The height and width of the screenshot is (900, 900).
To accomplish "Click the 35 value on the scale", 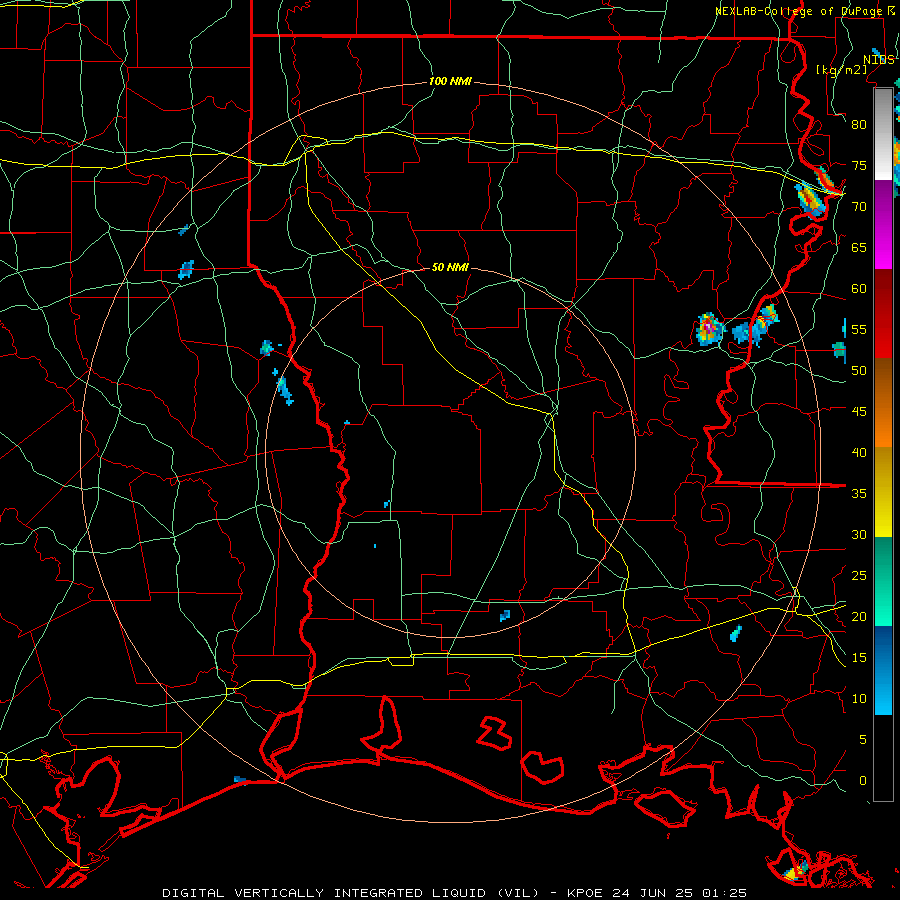I will (859, 494).
